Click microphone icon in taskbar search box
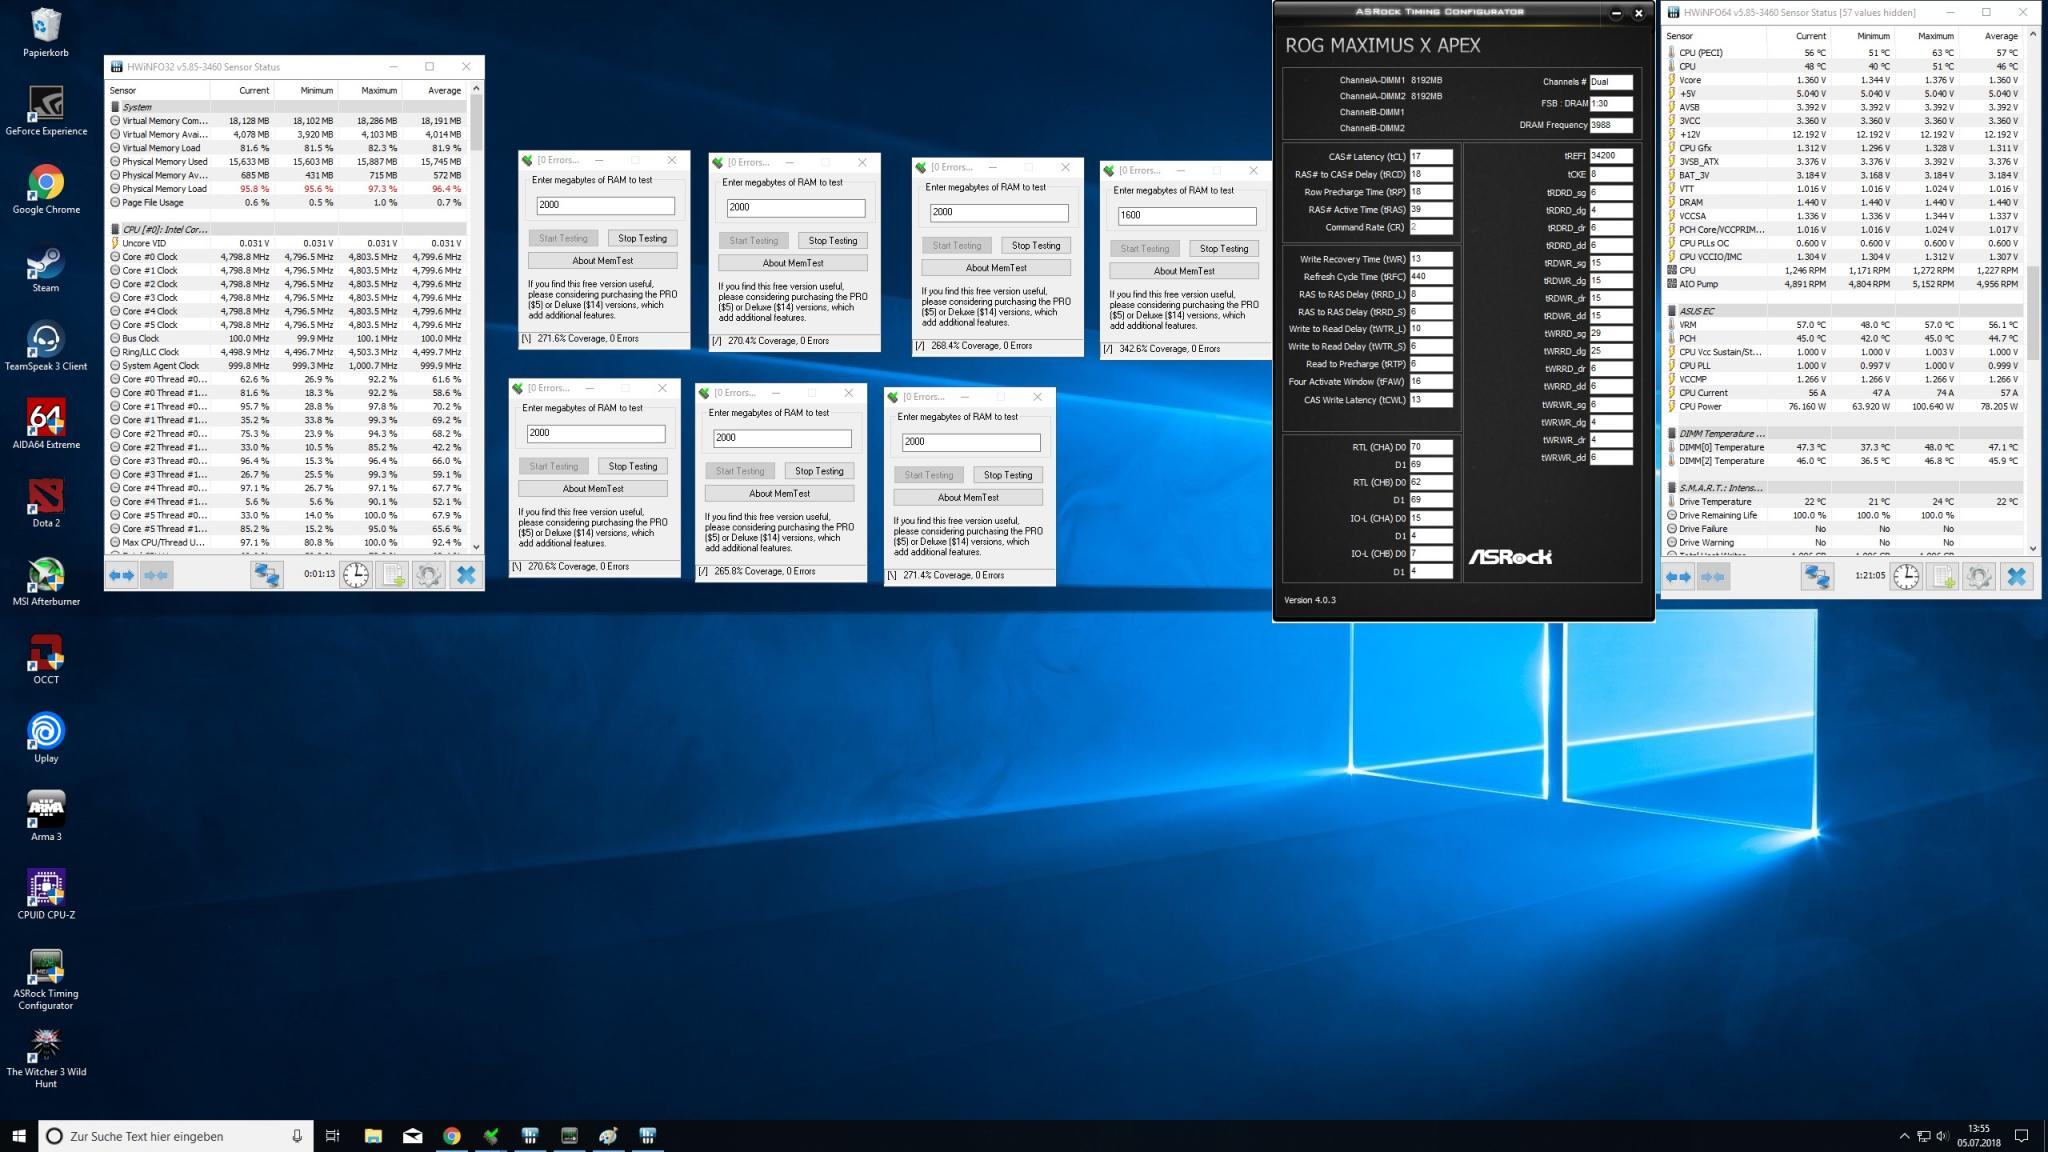 pos(297,1136)
